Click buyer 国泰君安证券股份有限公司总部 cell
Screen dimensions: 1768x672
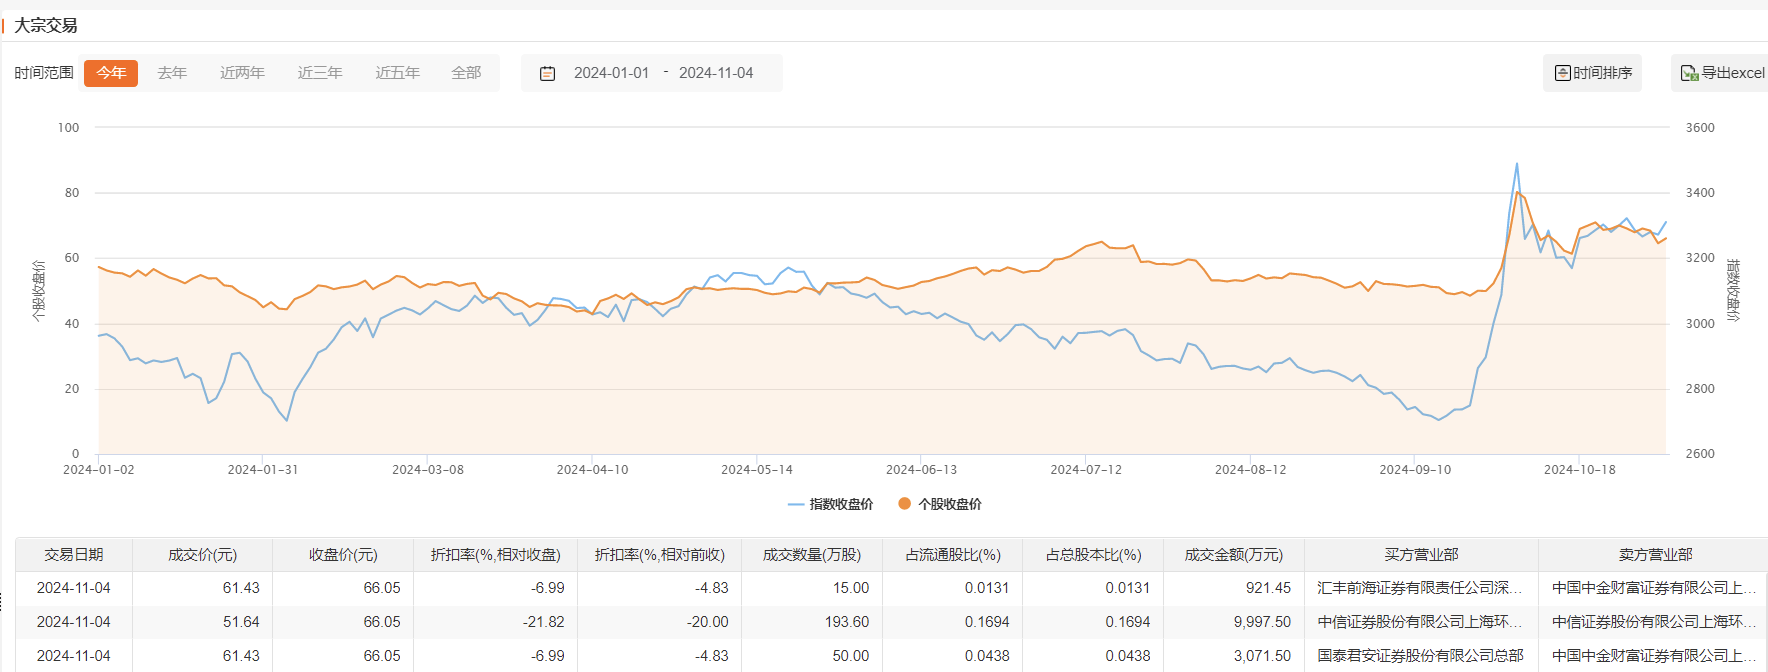[1420, 656]
